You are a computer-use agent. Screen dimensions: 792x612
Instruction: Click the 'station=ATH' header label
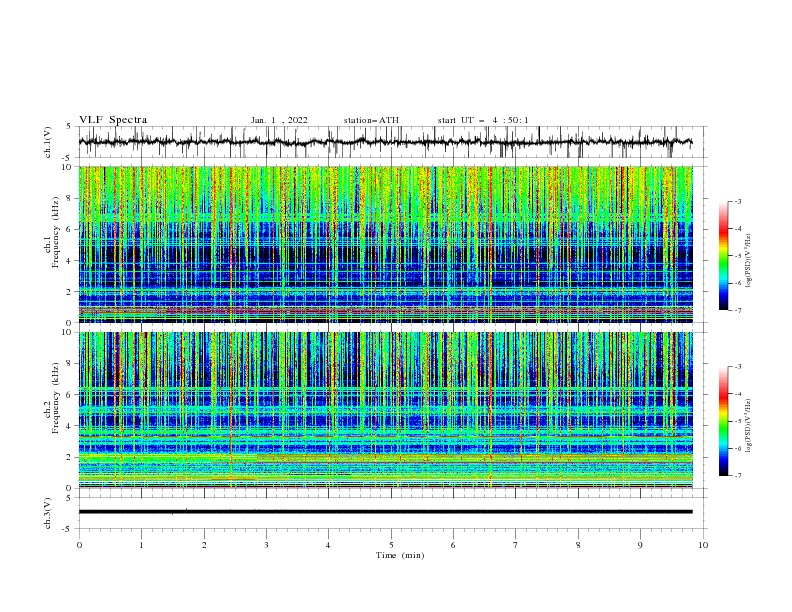371,120
